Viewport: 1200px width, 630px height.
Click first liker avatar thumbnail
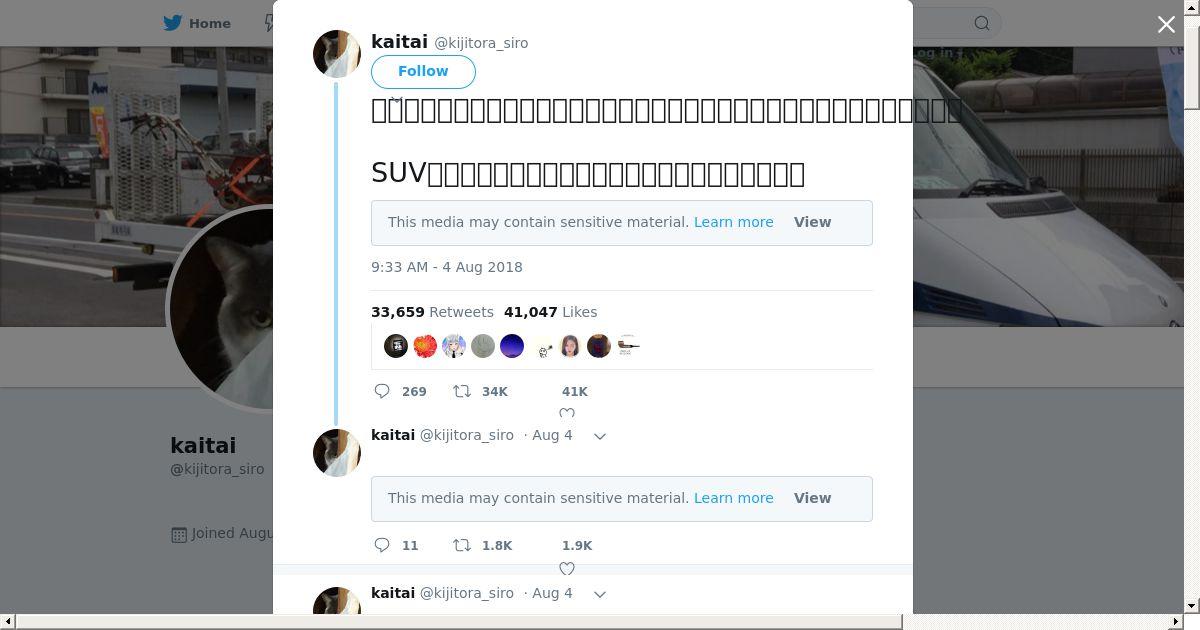[x=396, y=346]
